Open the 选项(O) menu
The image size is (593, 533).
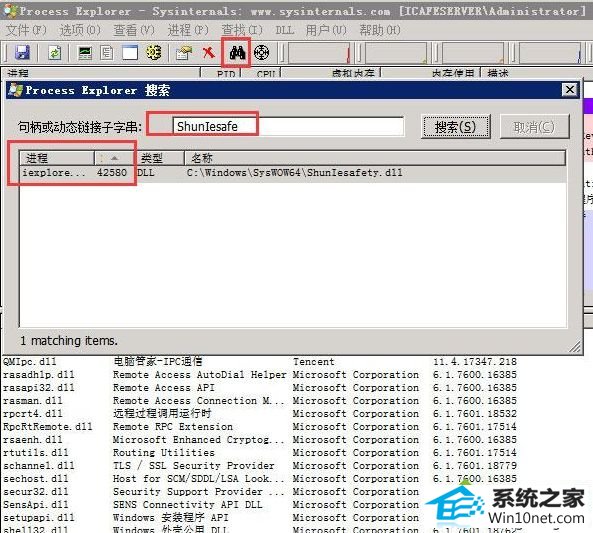point(80,30)
